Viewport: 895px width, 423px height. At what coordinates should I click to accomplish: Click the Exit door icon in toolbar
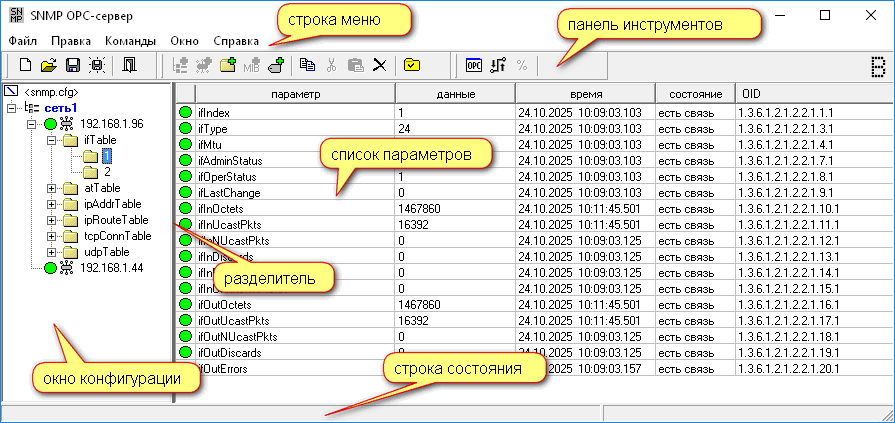(130, 66)
